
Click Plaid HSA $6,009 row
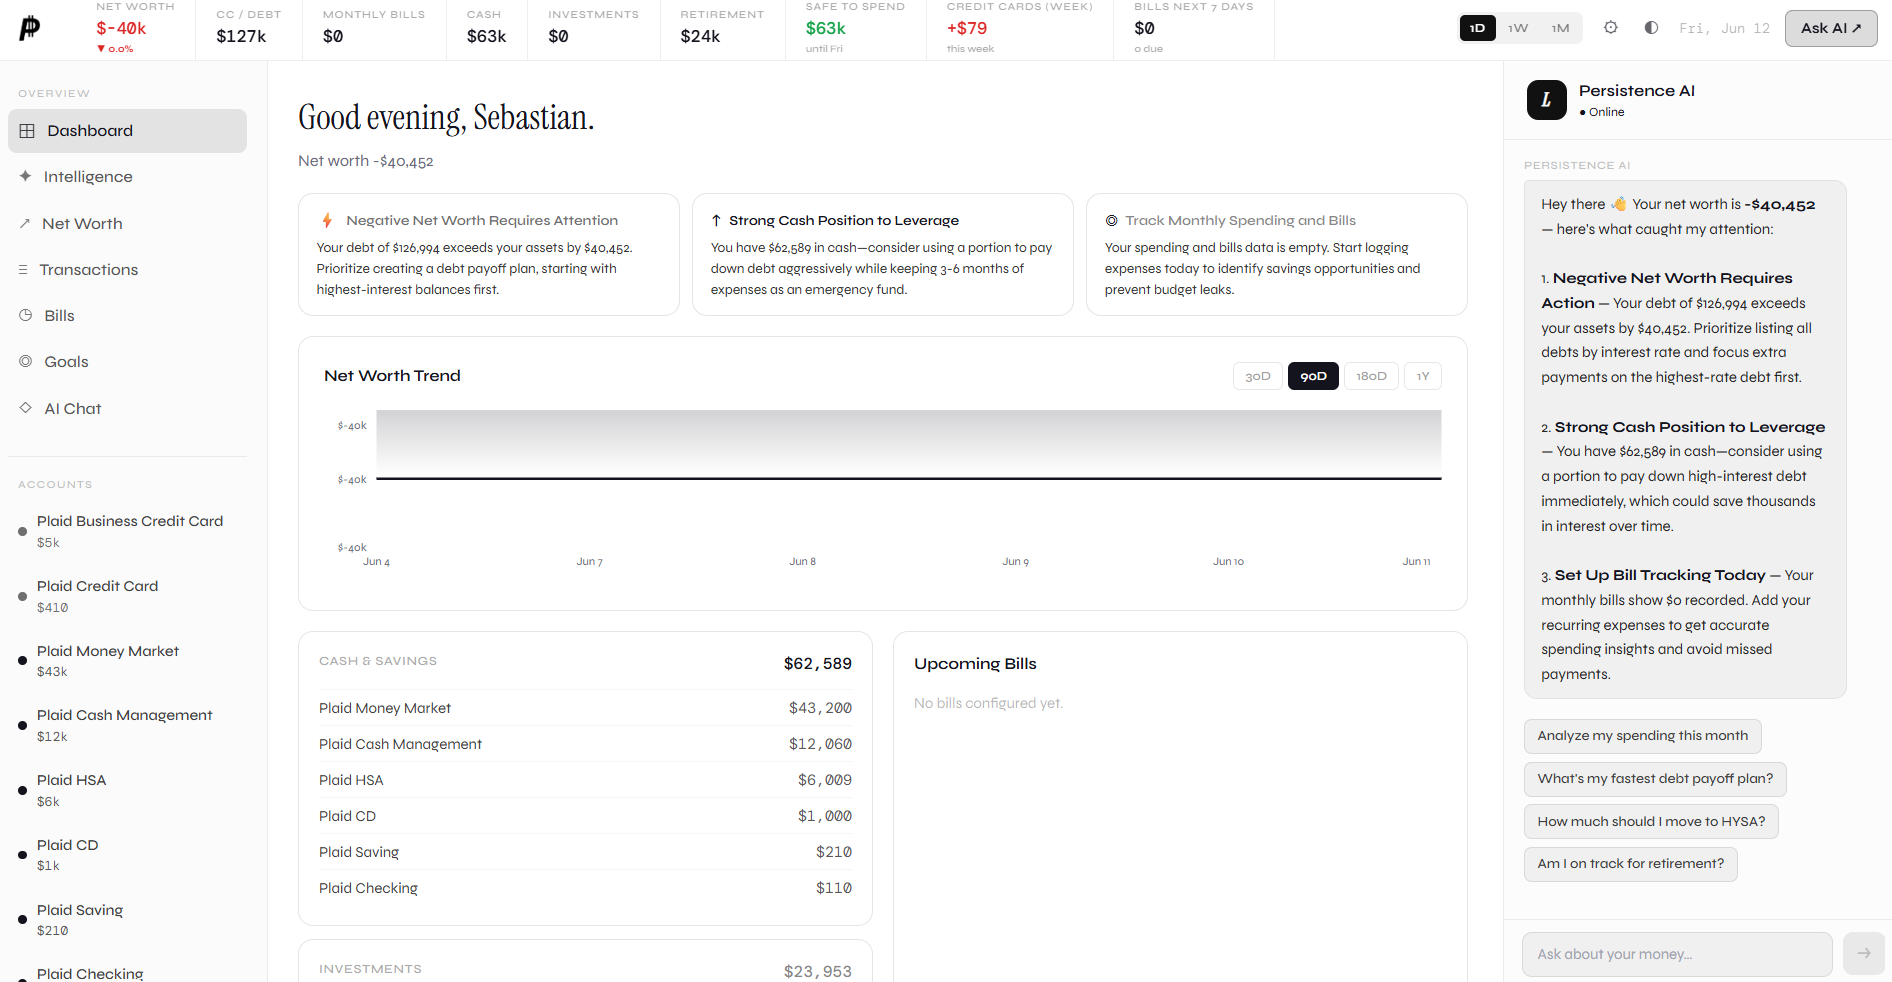pyautogui.click(x=585, y=780)
